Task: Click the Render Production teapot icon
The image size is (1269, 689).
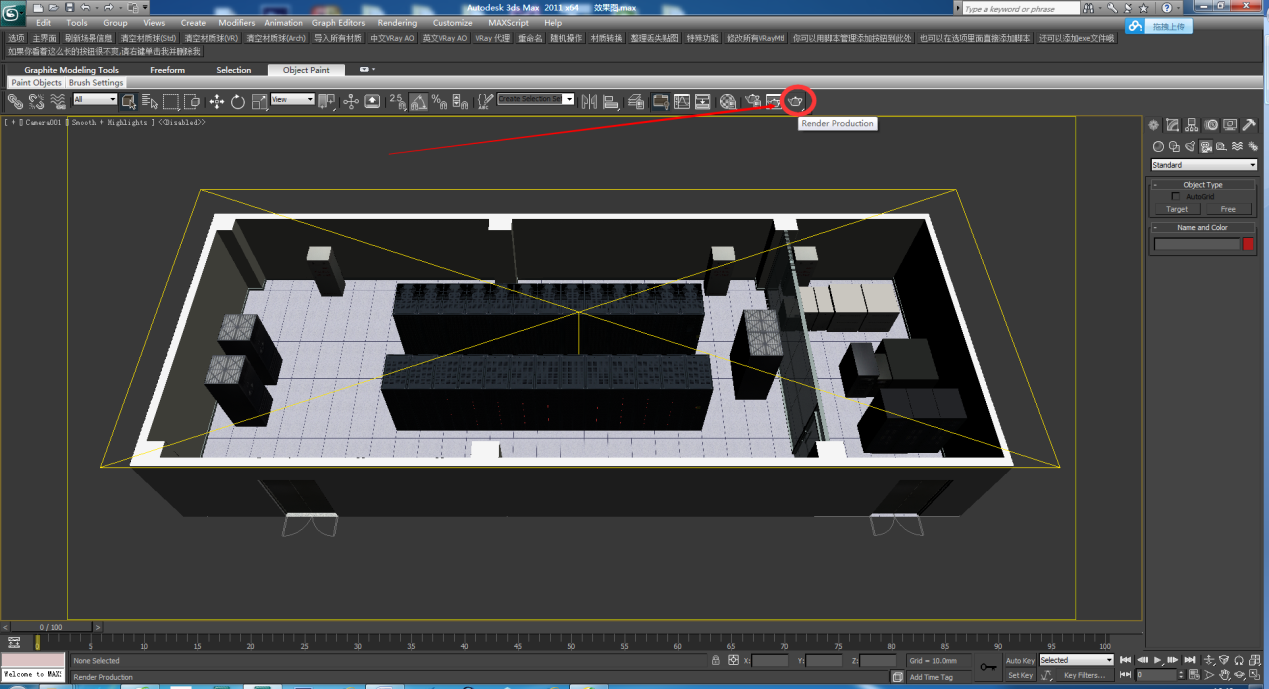Action: tap(796, 101)
